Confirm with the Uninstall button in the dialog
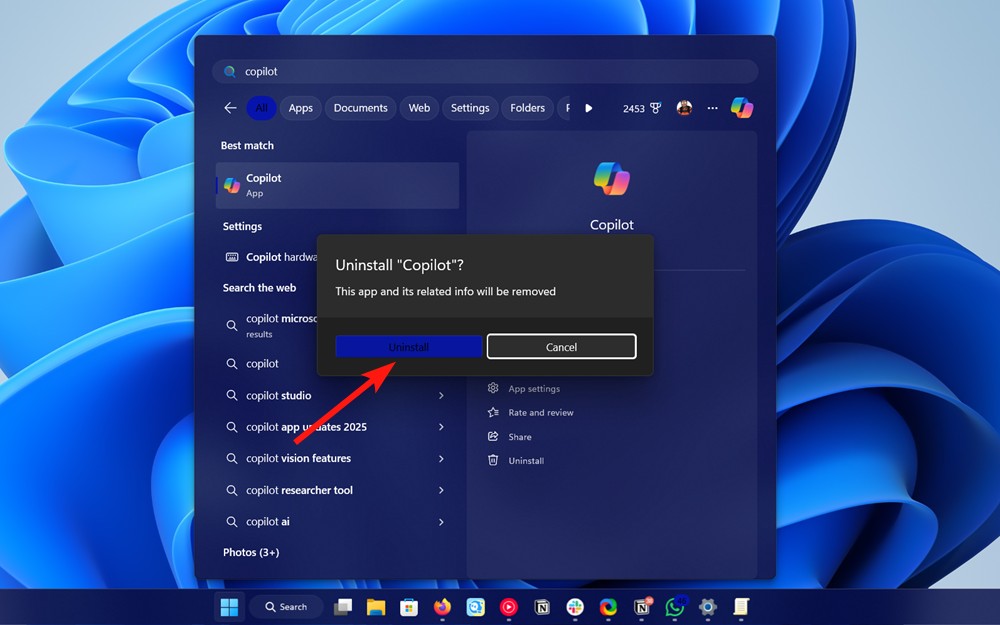 point(409,347)
